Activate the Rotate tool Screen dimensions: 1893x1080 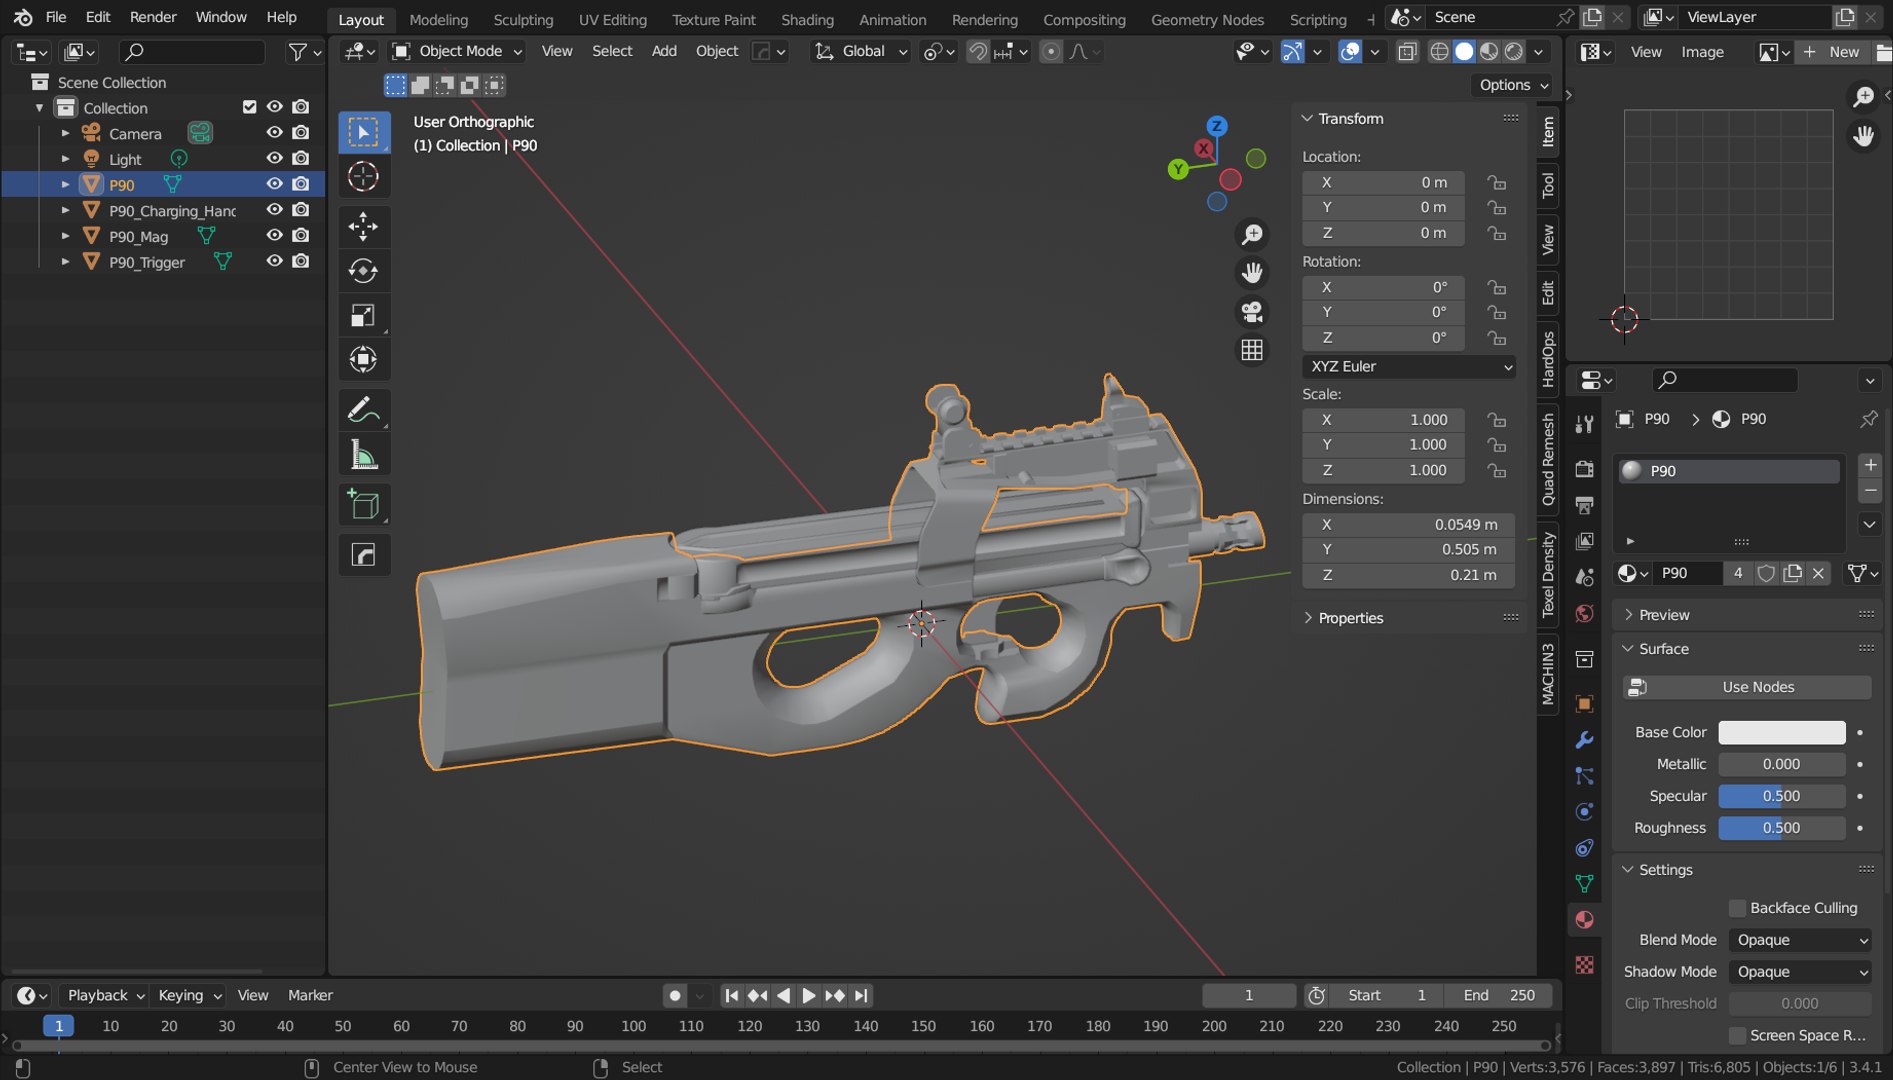(363, 271)
